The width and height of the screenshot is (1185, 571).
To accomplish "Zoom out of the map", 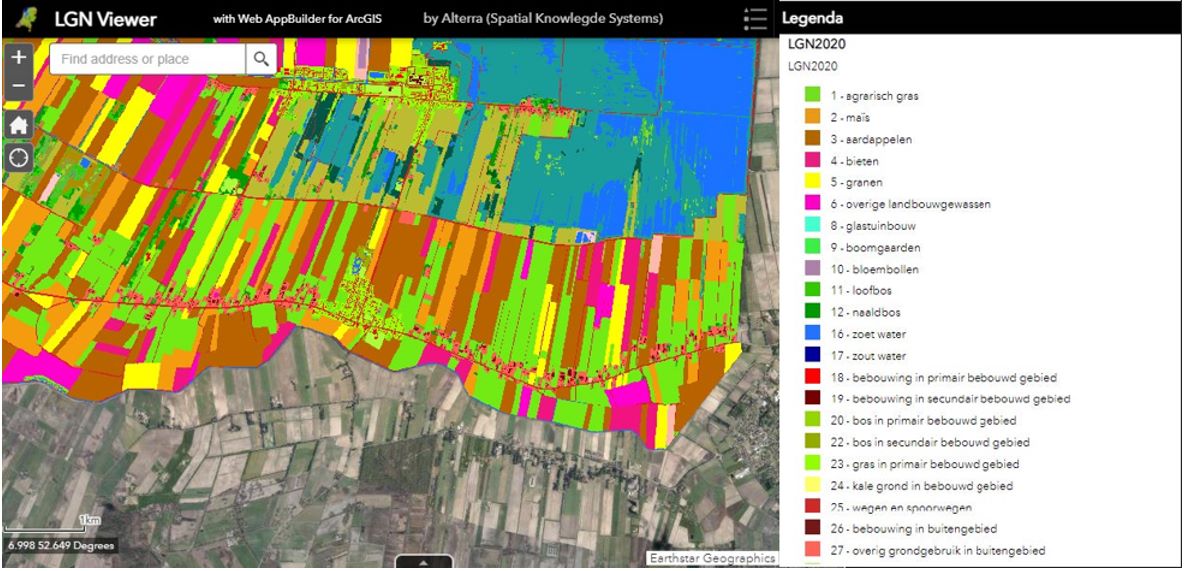I will (18, 86).
